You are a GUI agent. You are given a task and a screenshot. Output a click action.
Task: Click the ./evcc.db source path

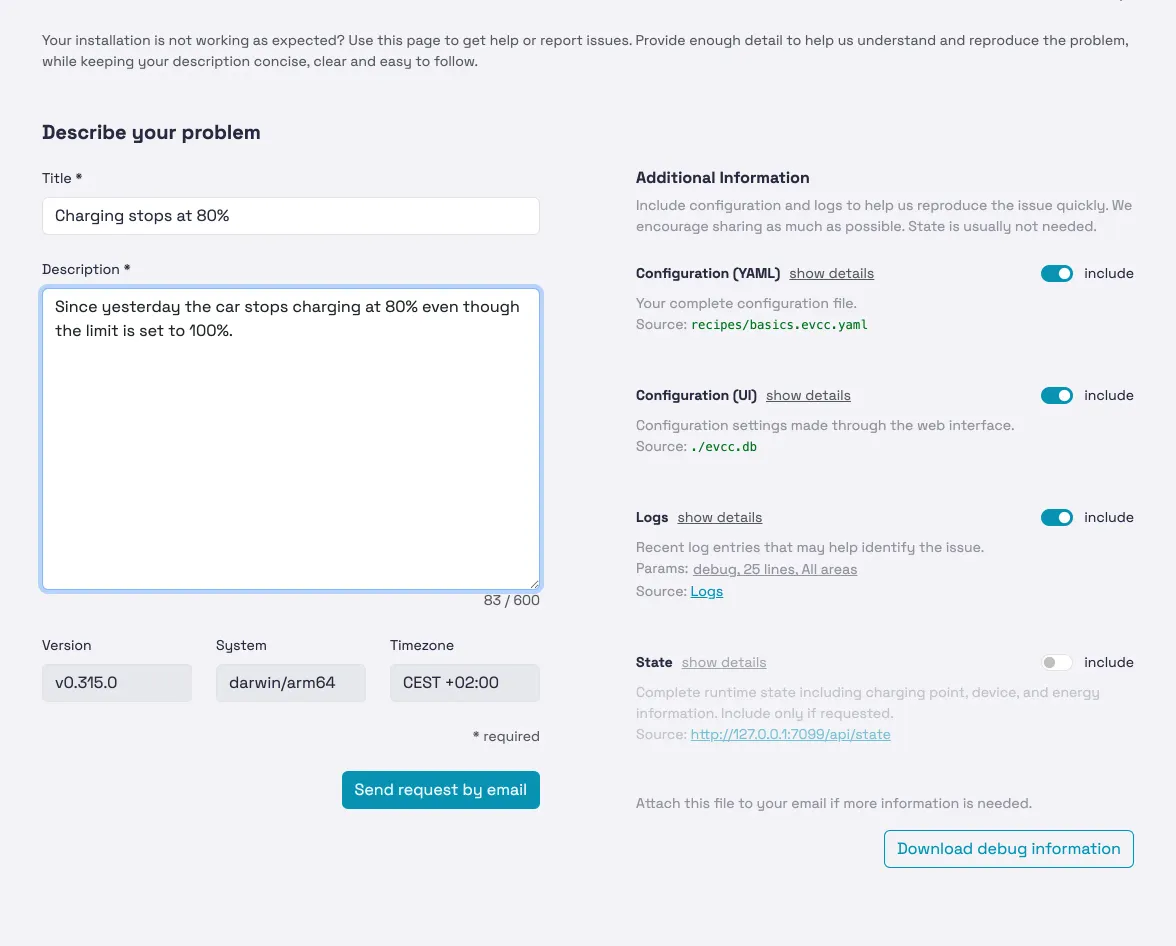[724, 447]
